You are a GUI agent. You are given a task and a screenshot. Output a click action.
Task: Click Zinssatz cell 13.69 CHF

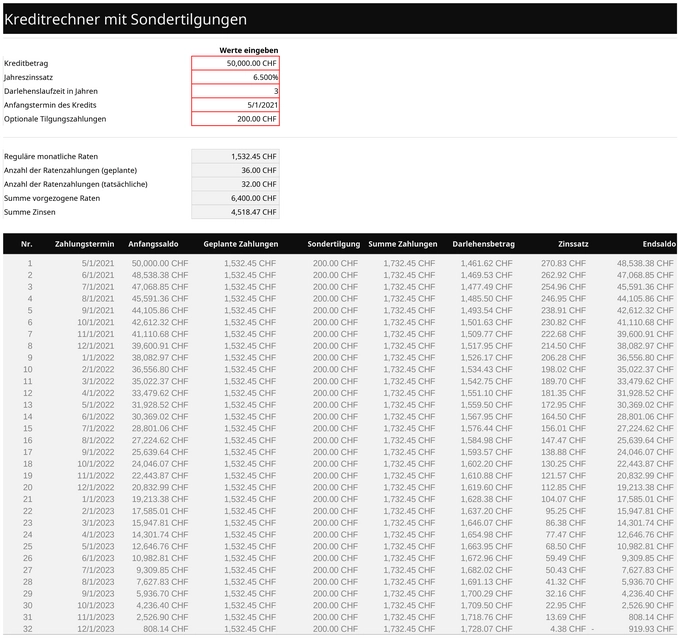coord(566,617)
